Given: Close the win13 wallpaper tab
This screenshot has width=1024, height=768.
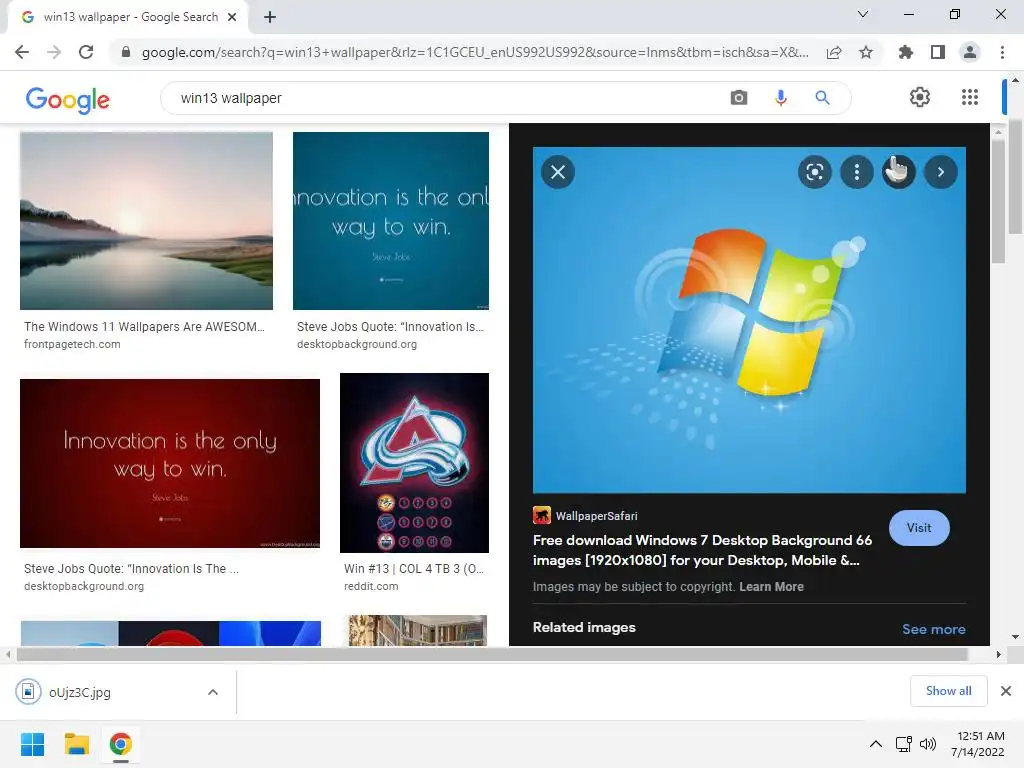Looking at the screenshot, I should [x=232, y=17].
